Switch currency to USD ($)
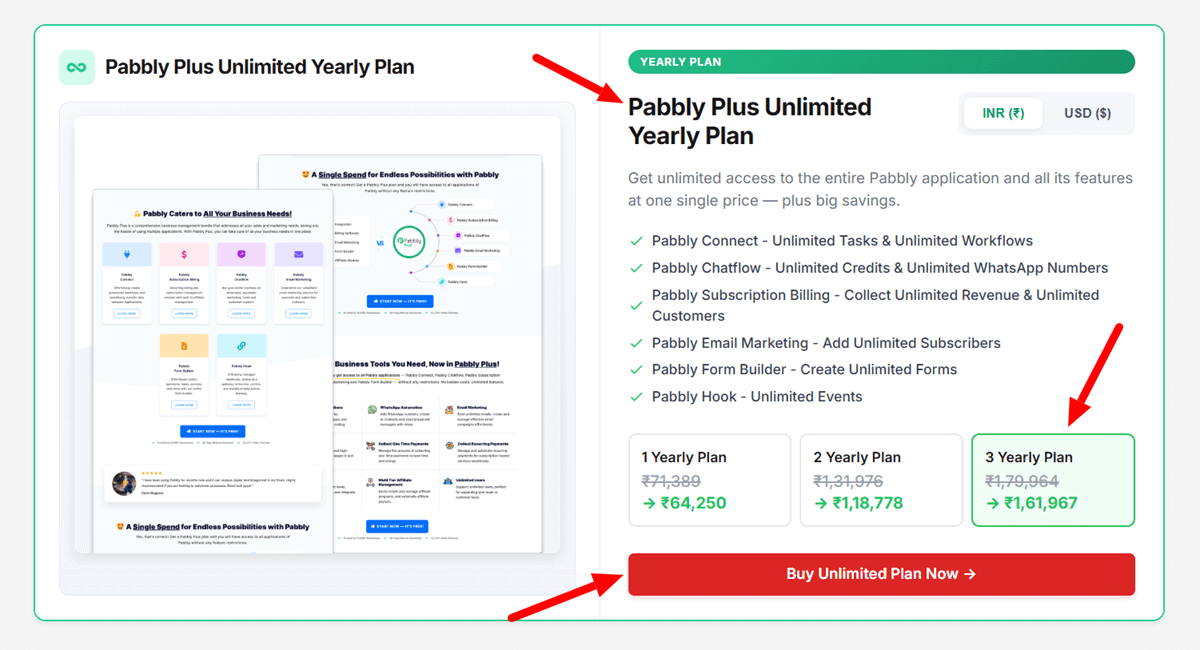Viewport: 1200px width, 650px height. pos(1087,113)
